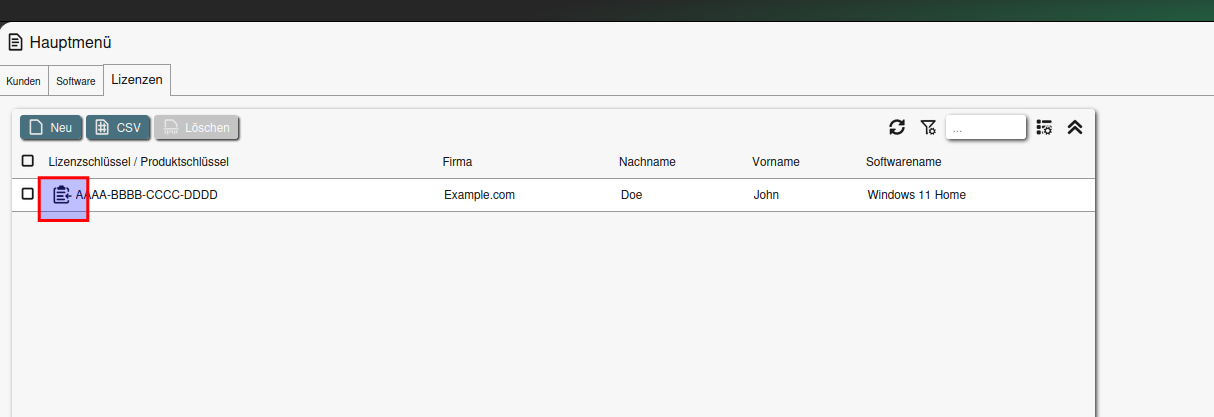Check the box for the AAAA-BBBB-CCCC-DDDD row
The image size is (1214, 417).
tap(28, 194)
